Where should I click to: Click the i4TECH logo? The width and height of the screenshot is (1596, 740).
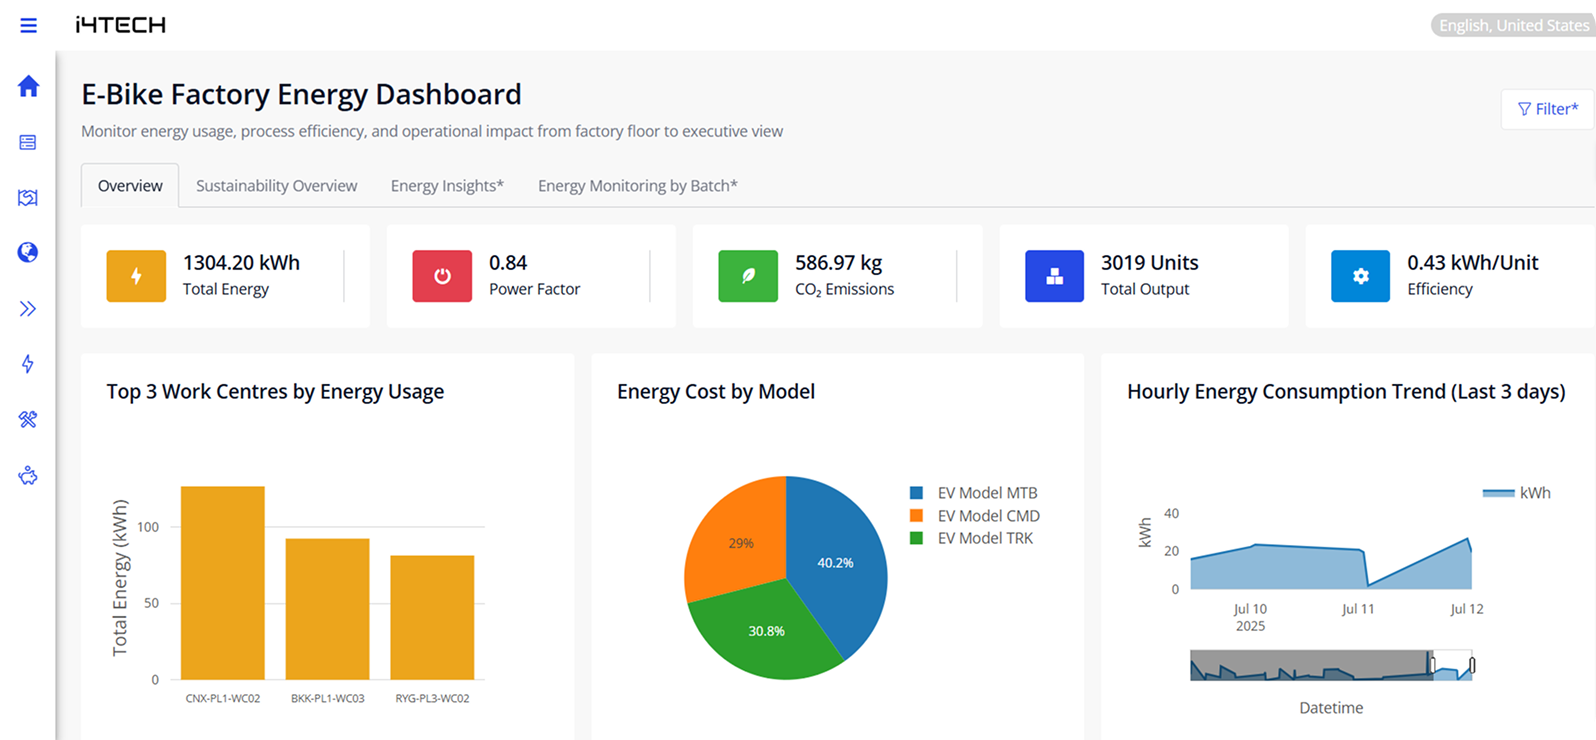[x=120, y=26]
